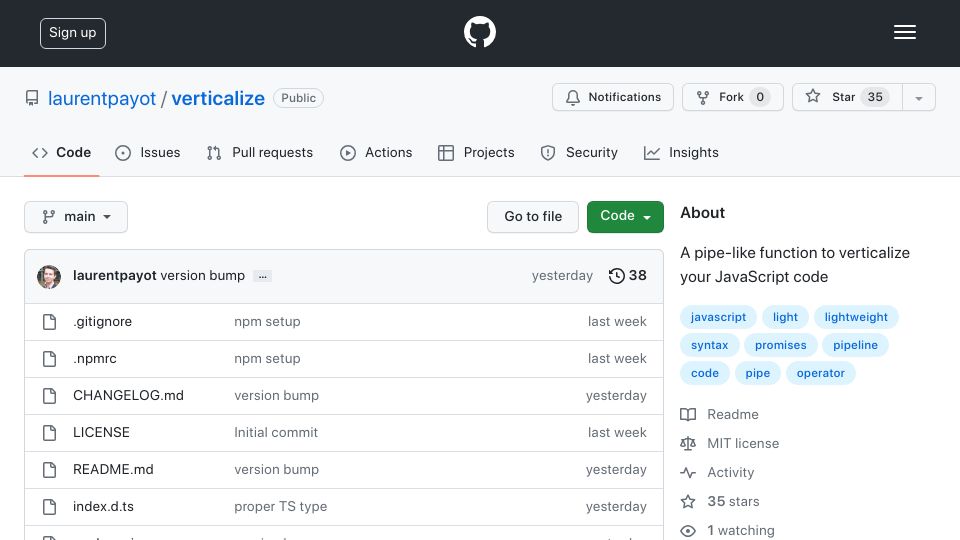Click the file icon next to index.d.ts
The height and width of the screenshot is (540, 960).
coord(50,507)
